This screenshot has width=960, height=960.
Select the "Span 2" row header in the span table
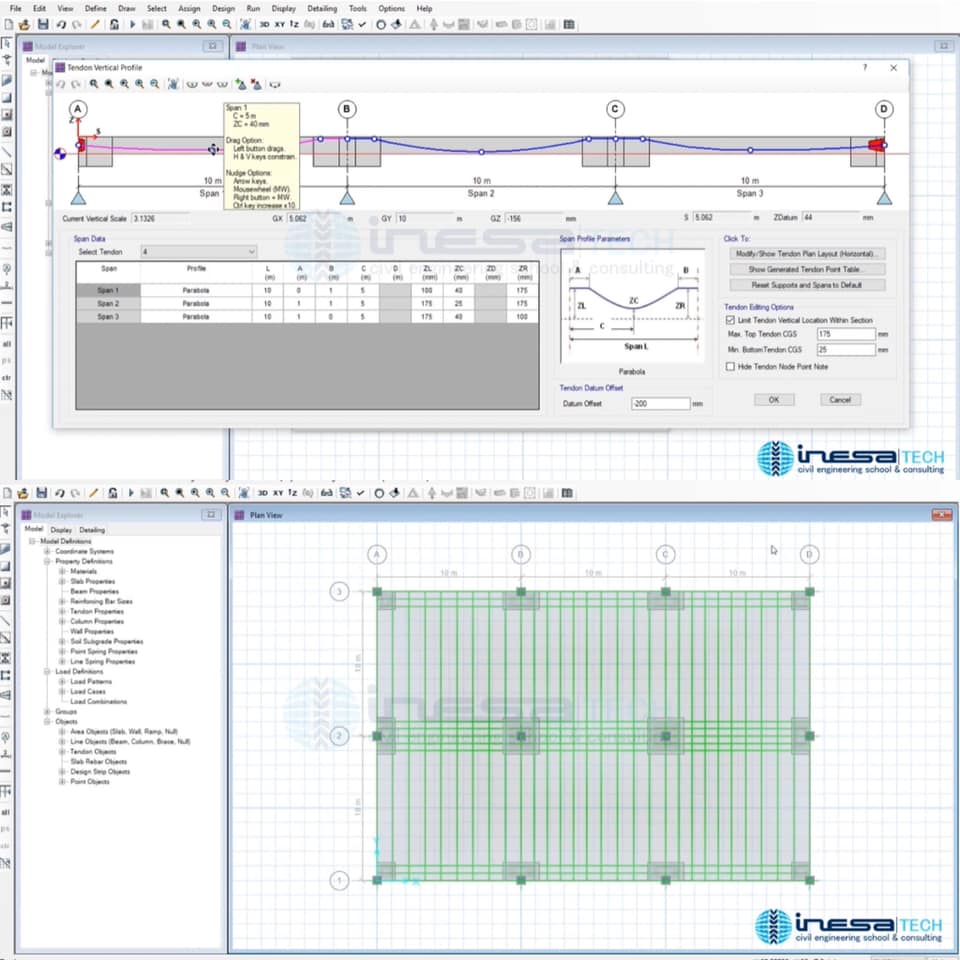coord(108,304)
